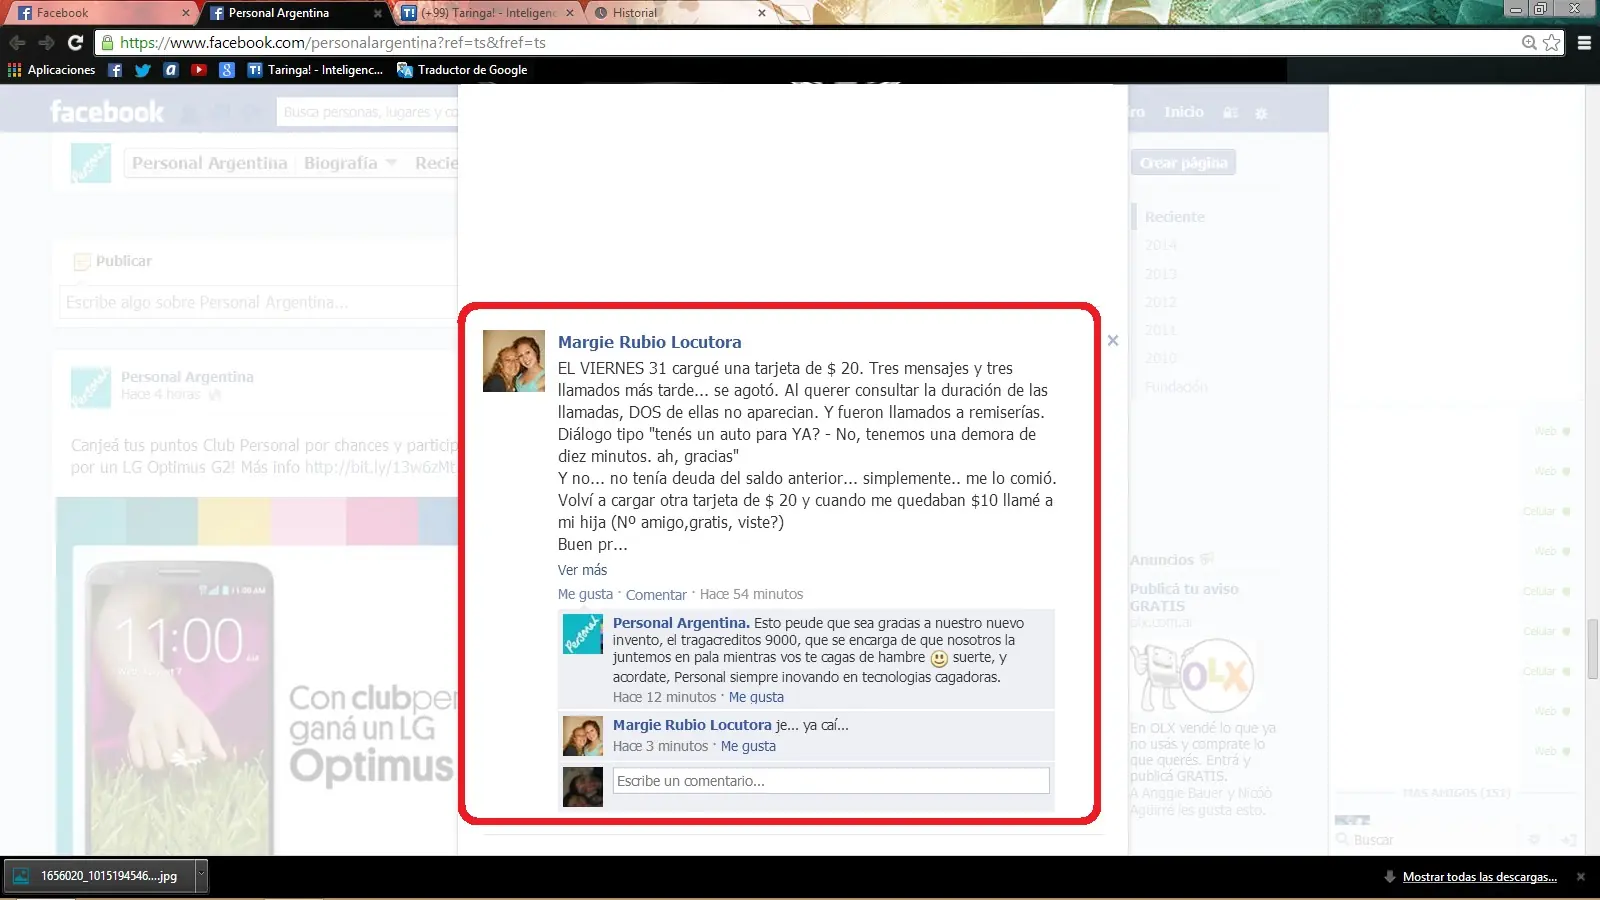Open the Aplicaciones apps shortcut
This screenshot has height=900, width=1600.
52,70
